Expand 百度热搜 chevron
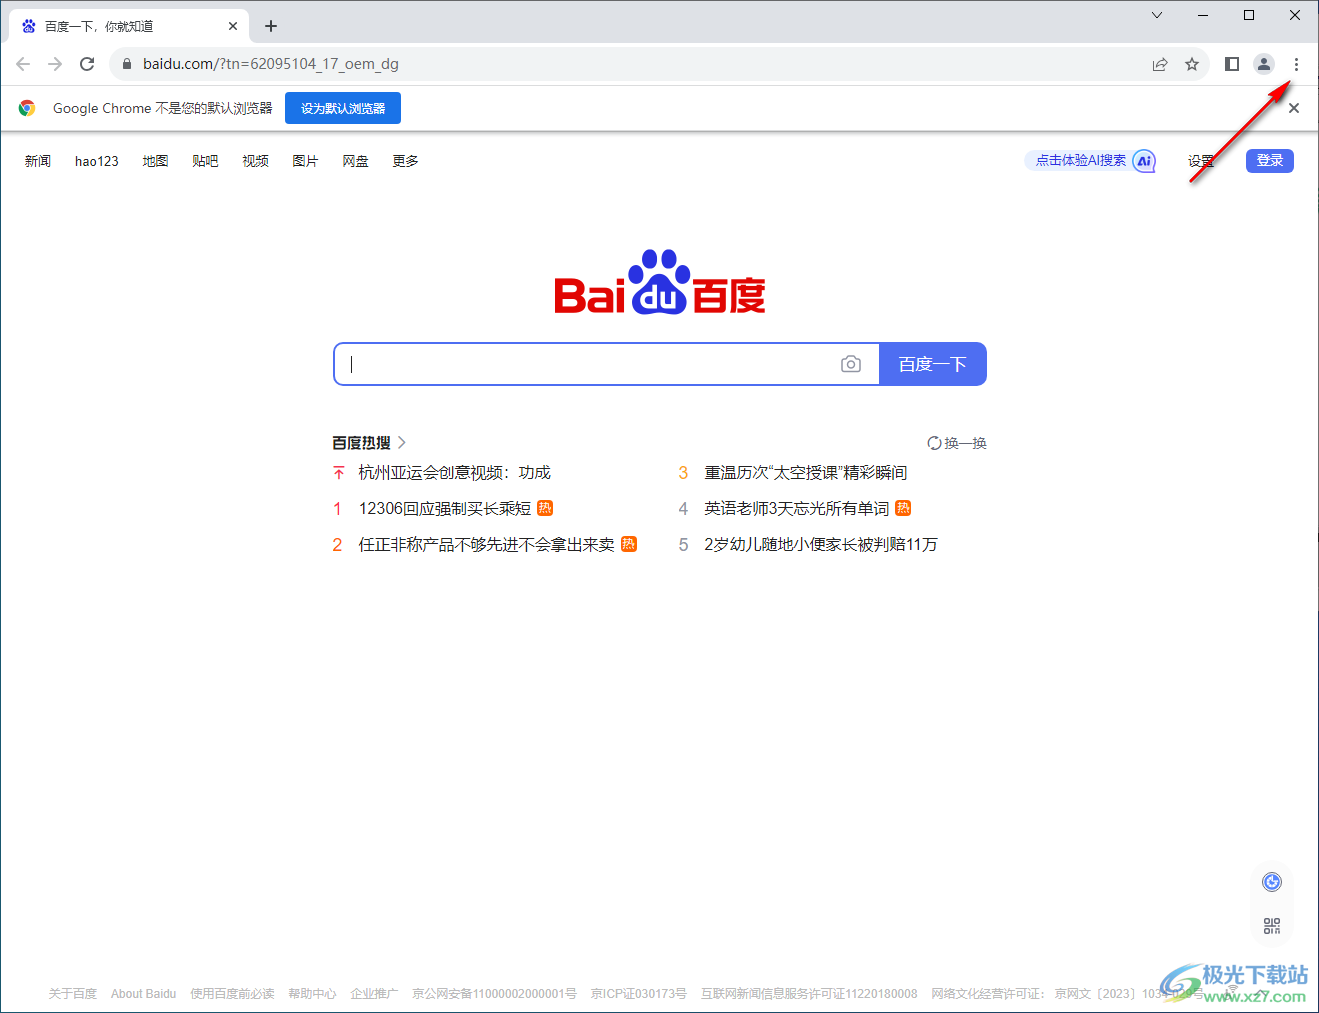Viewport: 1319px width, 1013px height. (402, 442)
